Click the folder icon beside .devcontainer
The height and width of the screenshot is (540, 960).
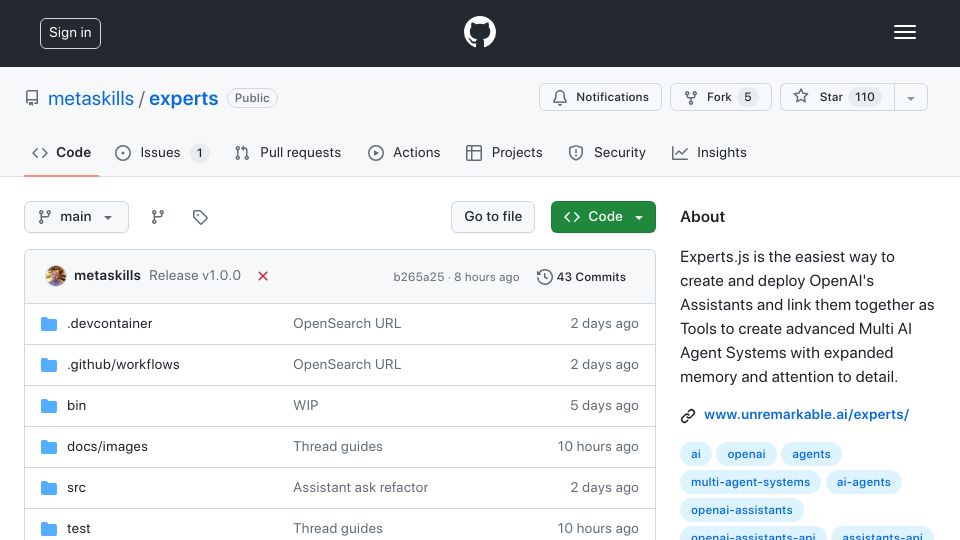pos(49,324)
